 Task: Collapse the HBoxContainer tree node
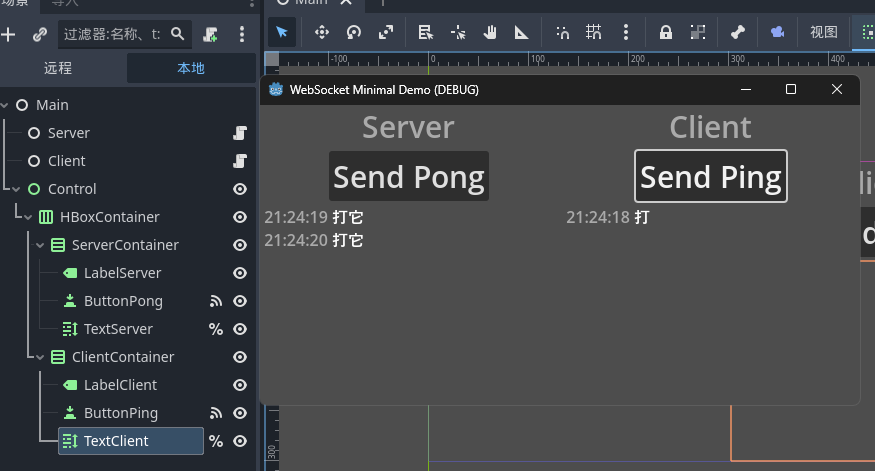click(x=28, y=217)
